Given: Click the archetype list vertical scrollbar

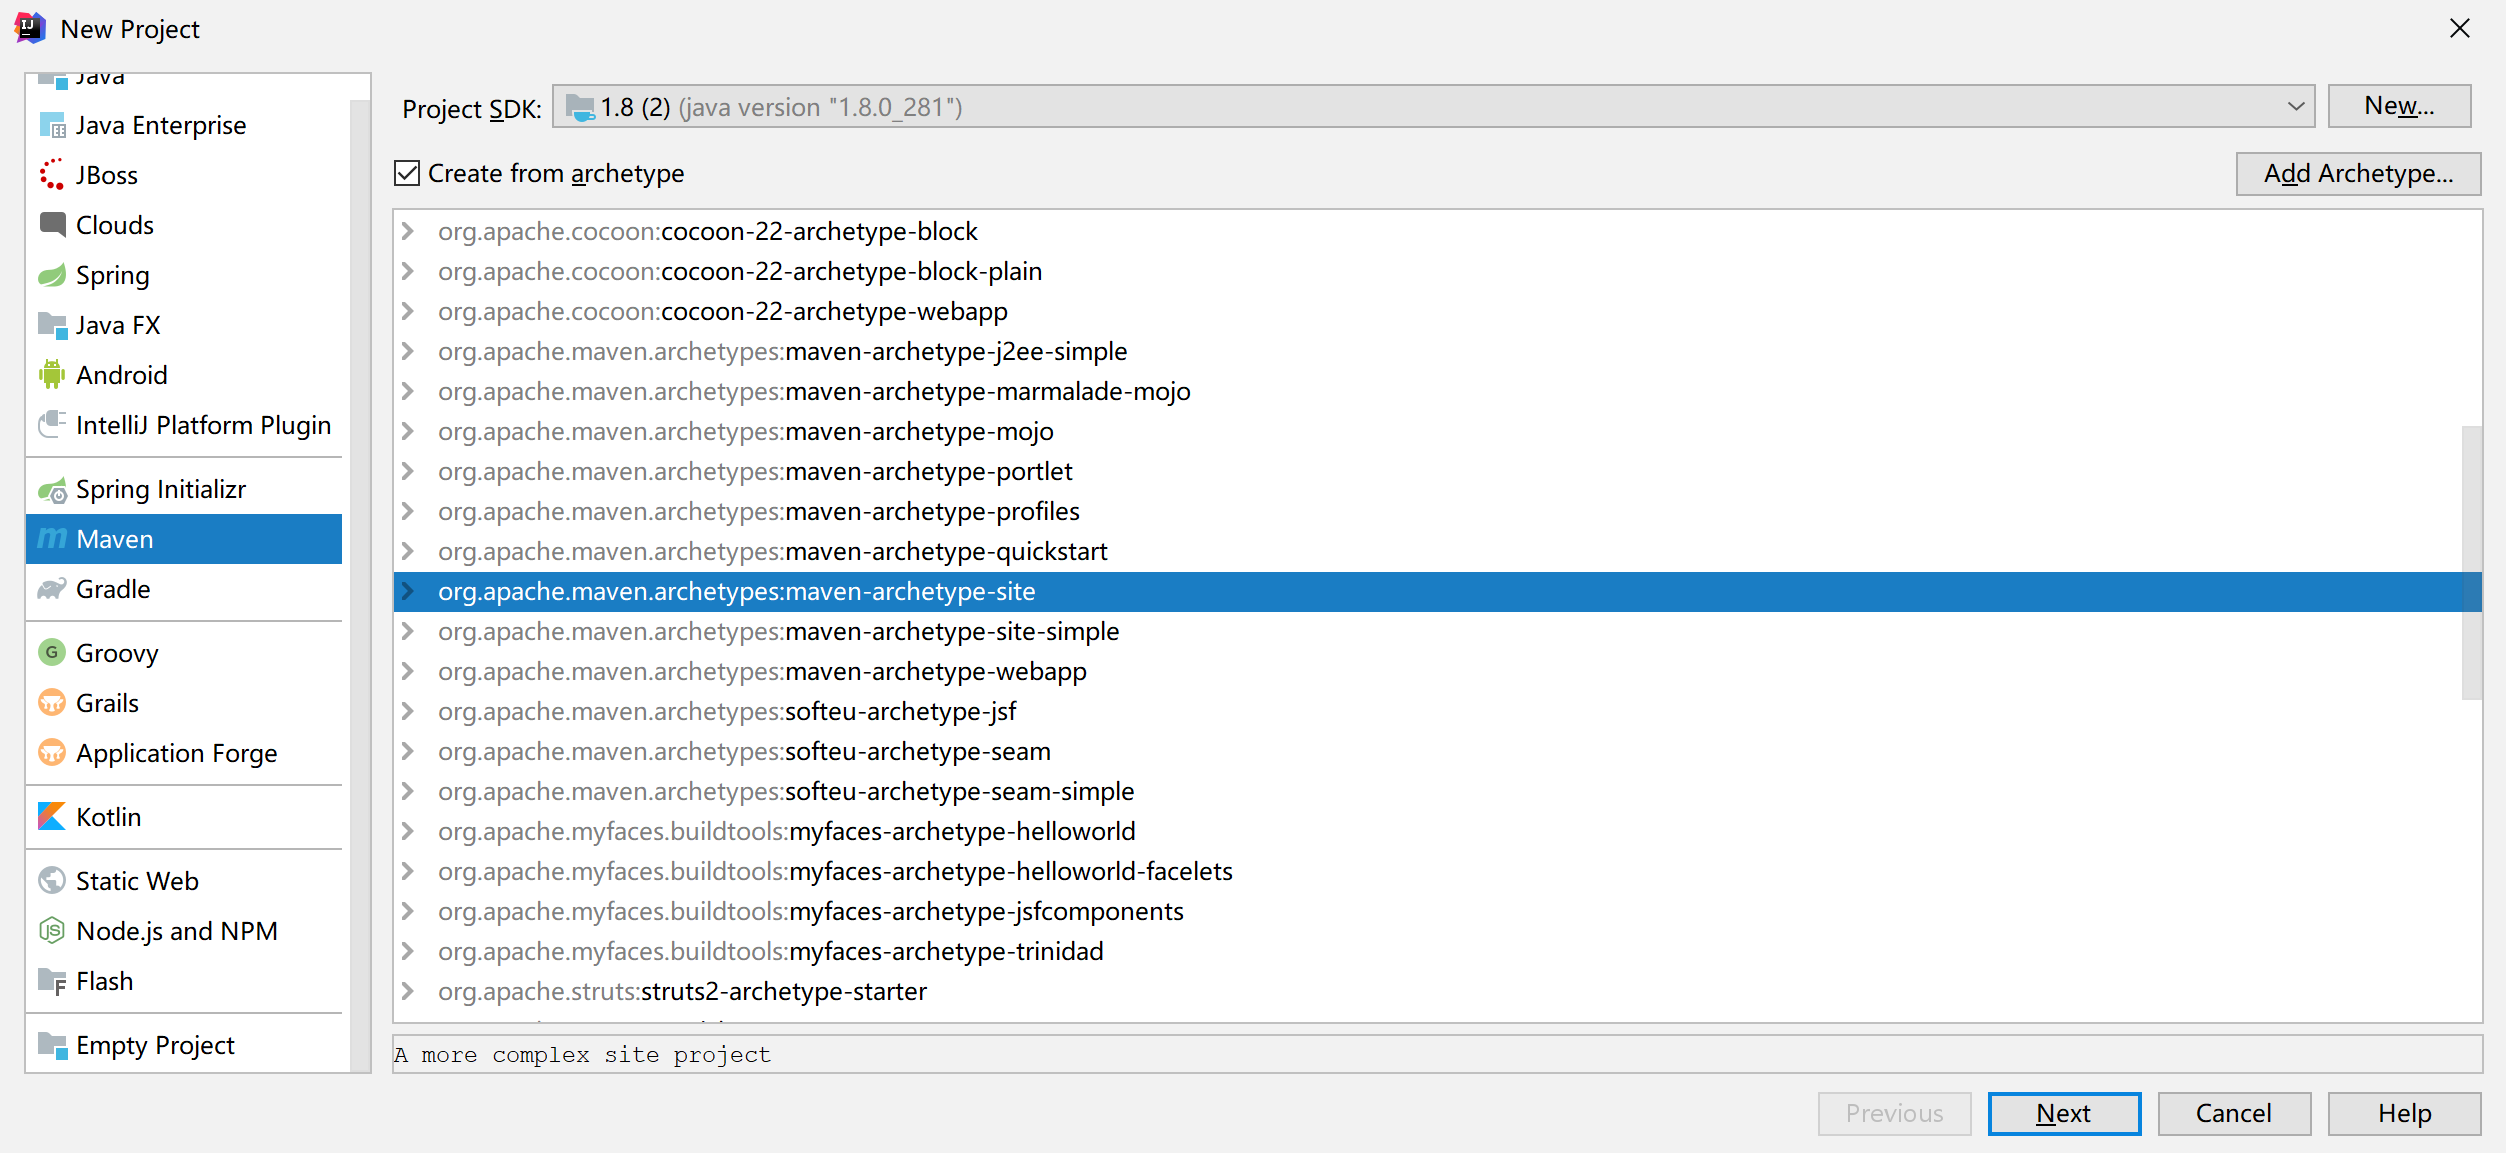Looking at the screenshot, I should [x=2471, y=563].
